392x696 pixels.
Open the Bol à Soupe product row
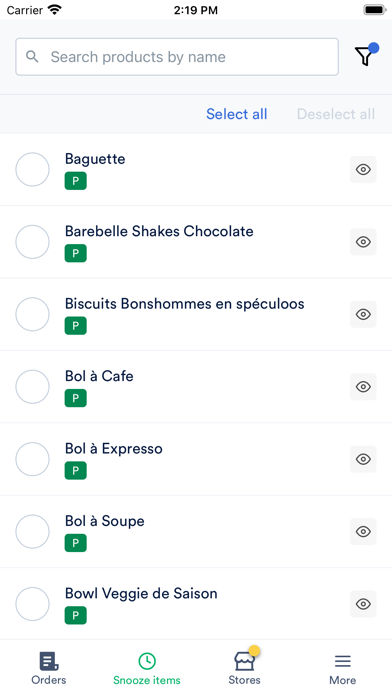(x=196, y=531)
